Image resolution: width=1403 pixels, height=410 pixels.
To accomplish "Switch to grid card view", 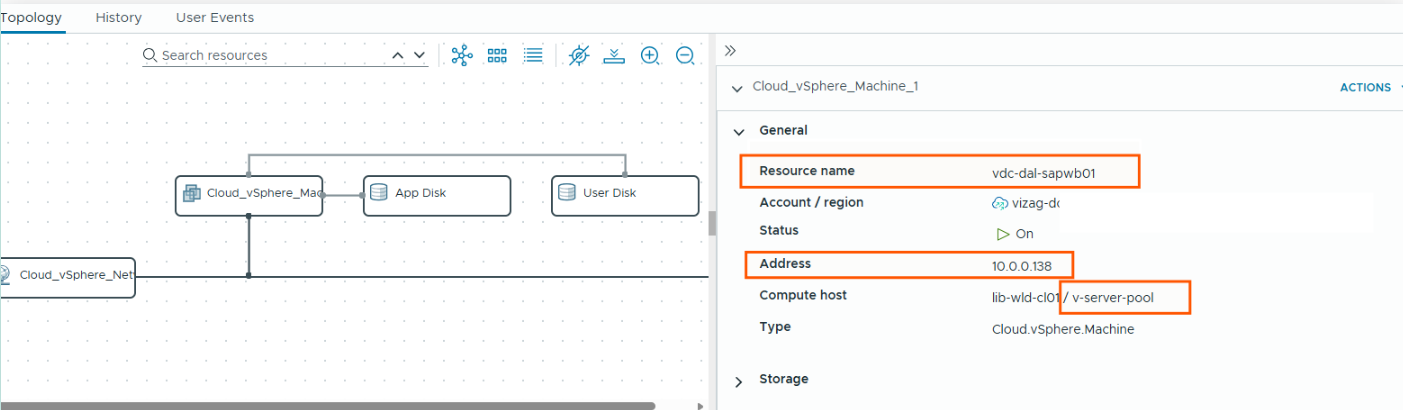I will pos(497,56).
